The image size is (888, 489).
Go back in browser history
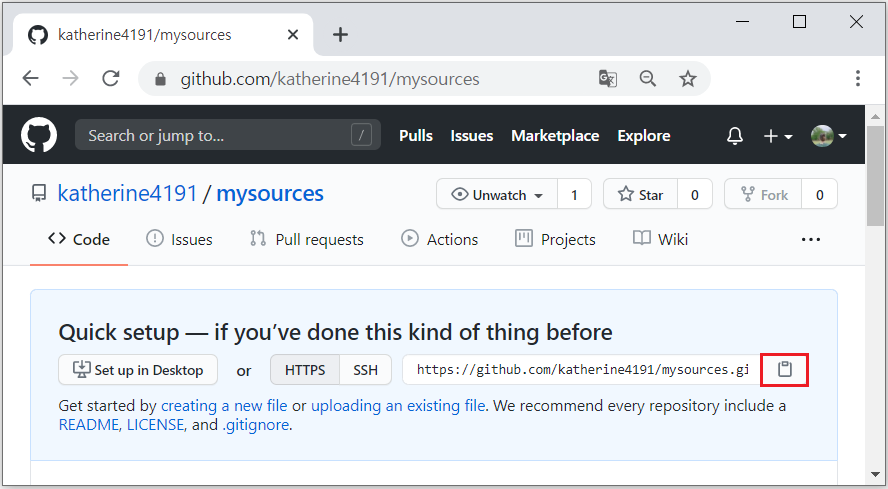click(x=31, y=78)
